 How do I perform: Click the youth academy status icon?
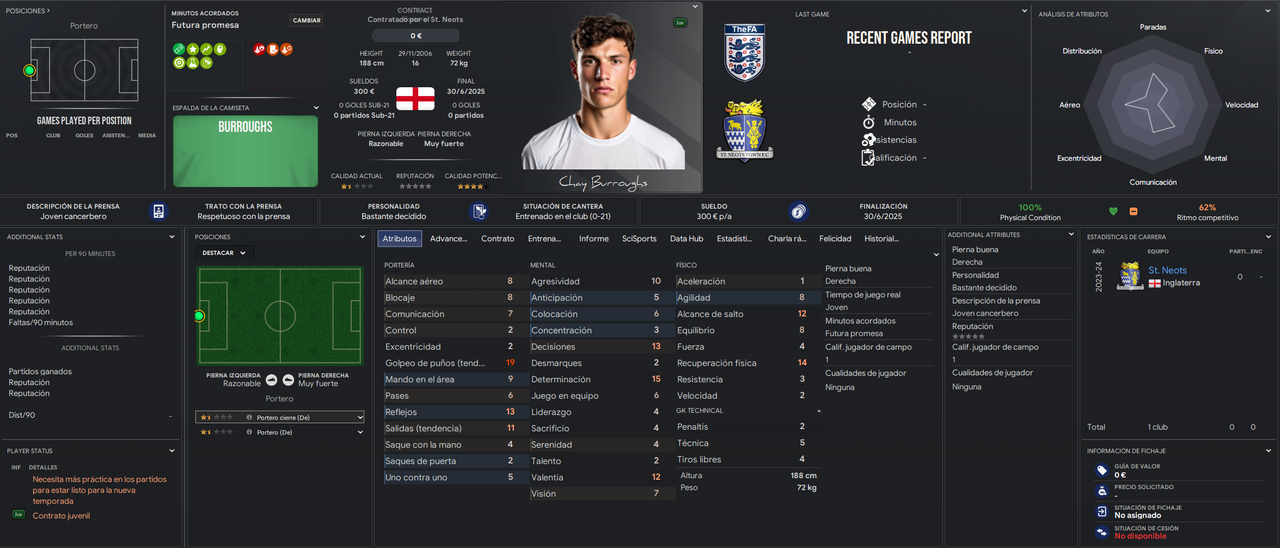point(480,211)
